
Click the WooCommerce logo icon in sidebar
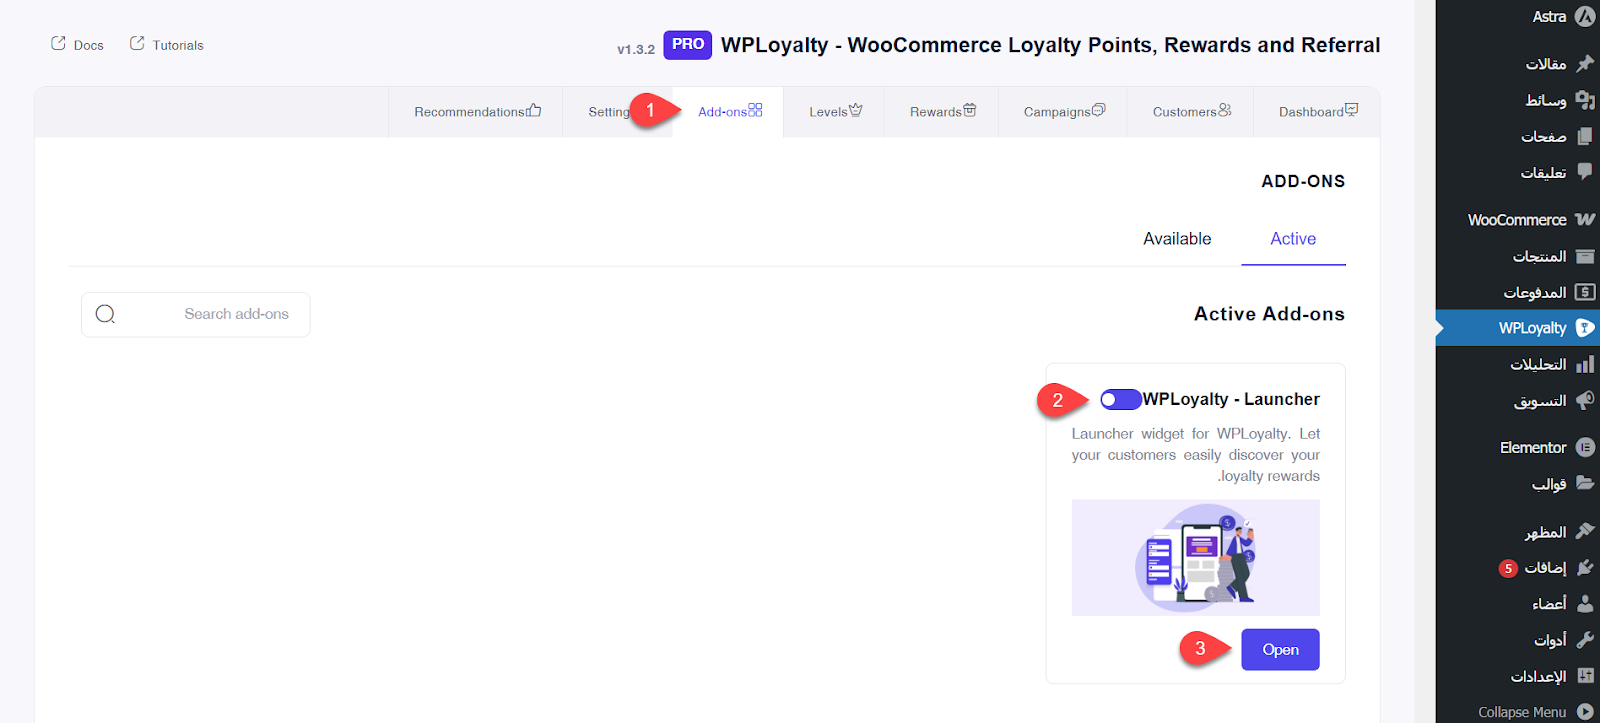pos(1585,219)
